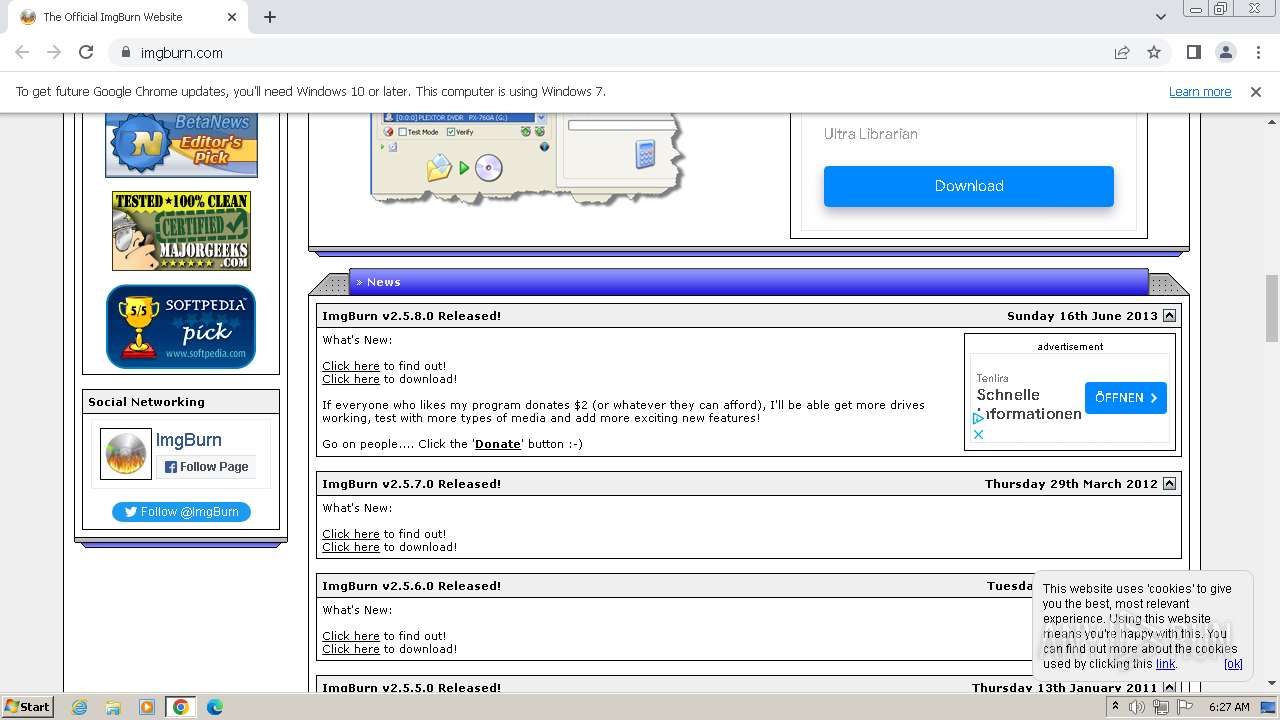Click the ad info triangle icon

tap(978, 419)
